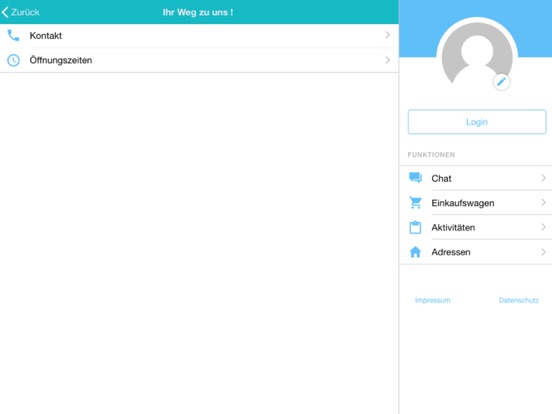Click the chevron beside Chat

(543, 178)
